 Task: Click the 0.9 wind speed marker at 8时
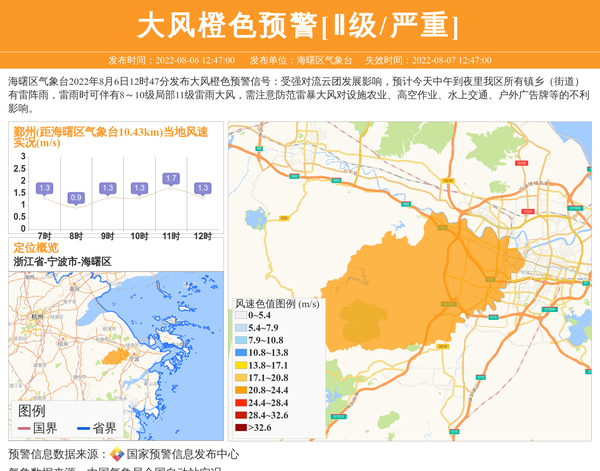coord(75,198)
